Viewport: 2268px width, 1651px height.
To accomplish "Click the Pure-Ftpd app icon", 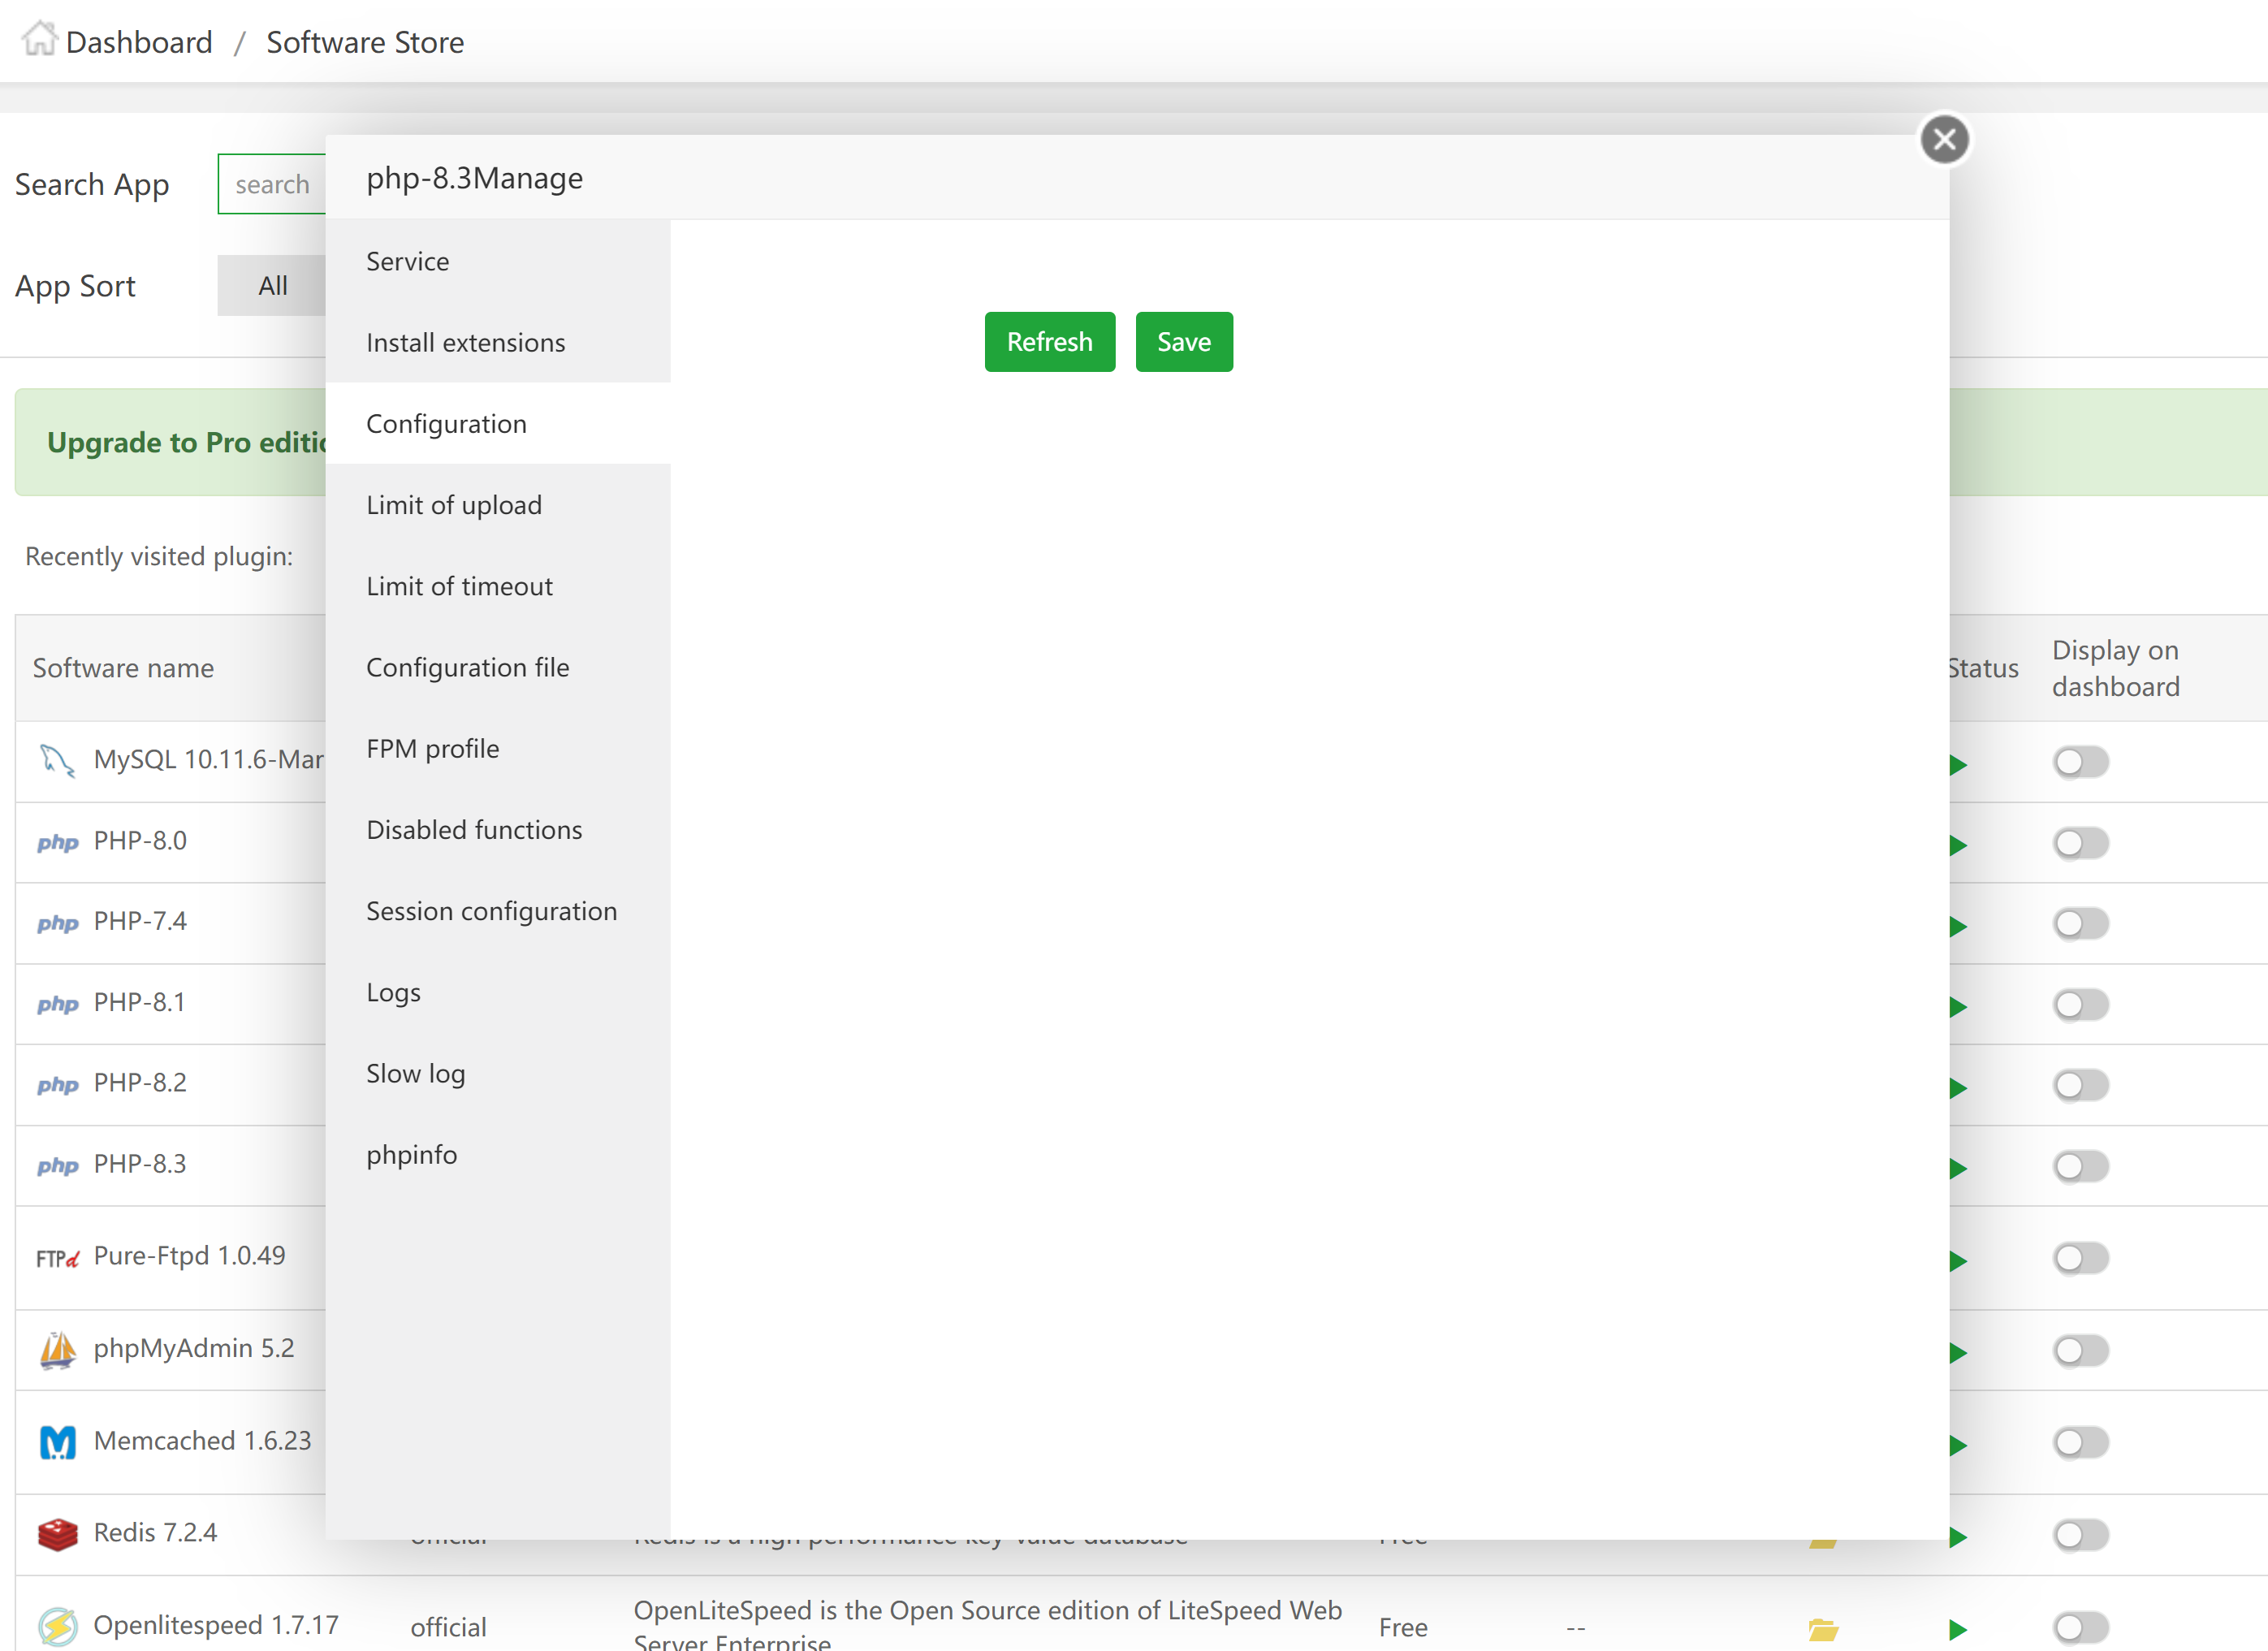I will 57,1258.
